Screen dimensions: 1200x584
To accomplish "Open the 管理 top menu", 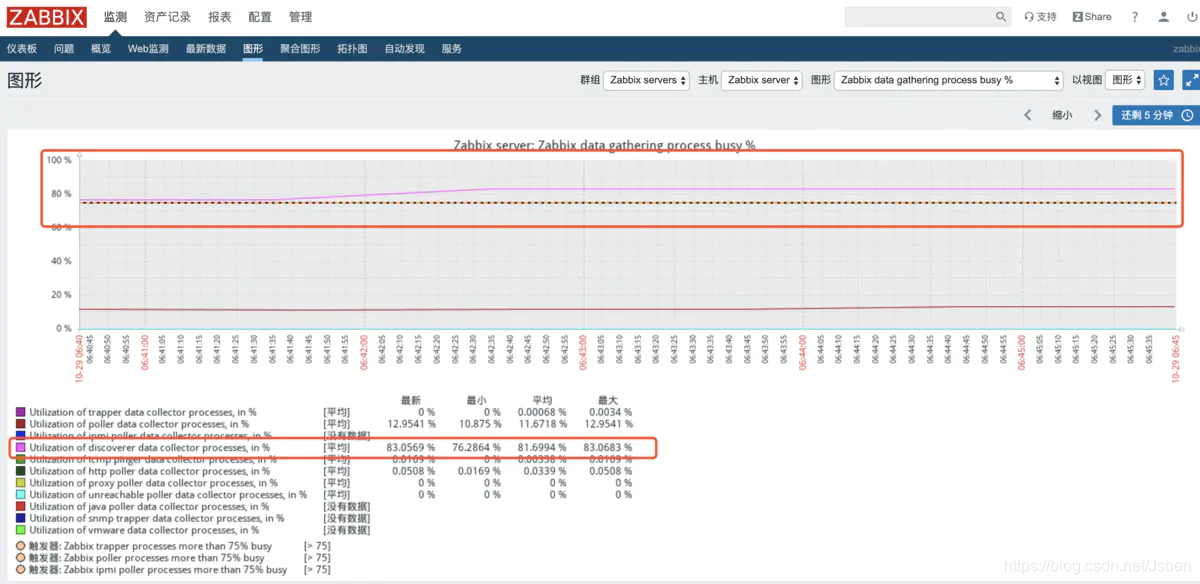I will [300, 17].
